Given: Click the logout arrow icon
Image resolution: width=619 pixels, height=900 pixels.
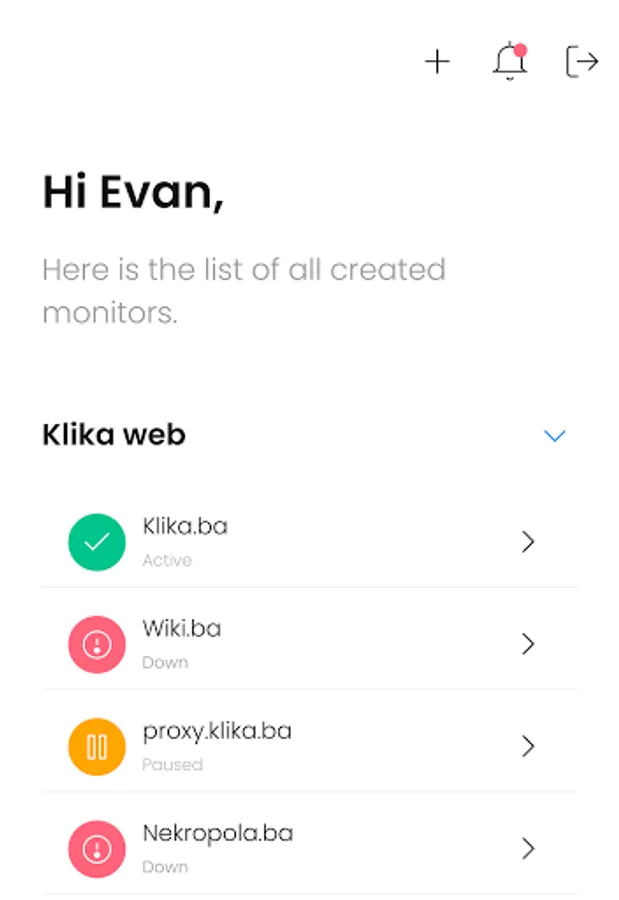Looking at the screenshot, I should 582,61.
